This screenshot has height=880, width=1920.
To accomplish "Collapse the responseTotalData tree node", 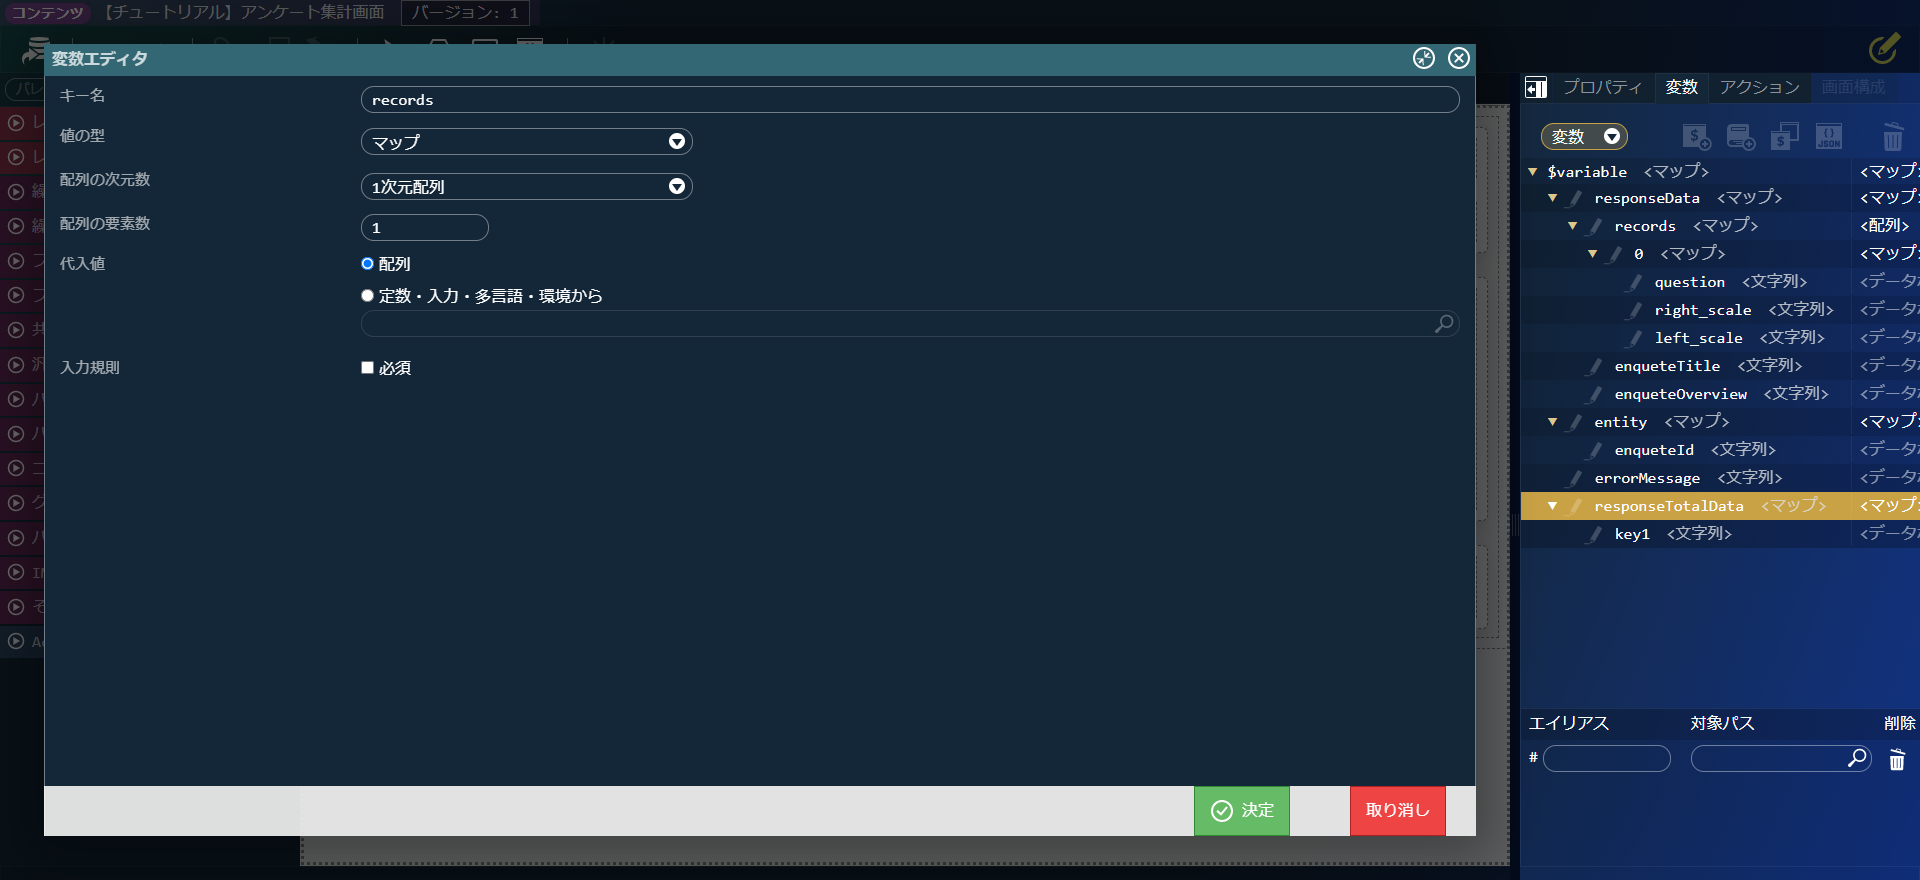I will click(1553, 506).
